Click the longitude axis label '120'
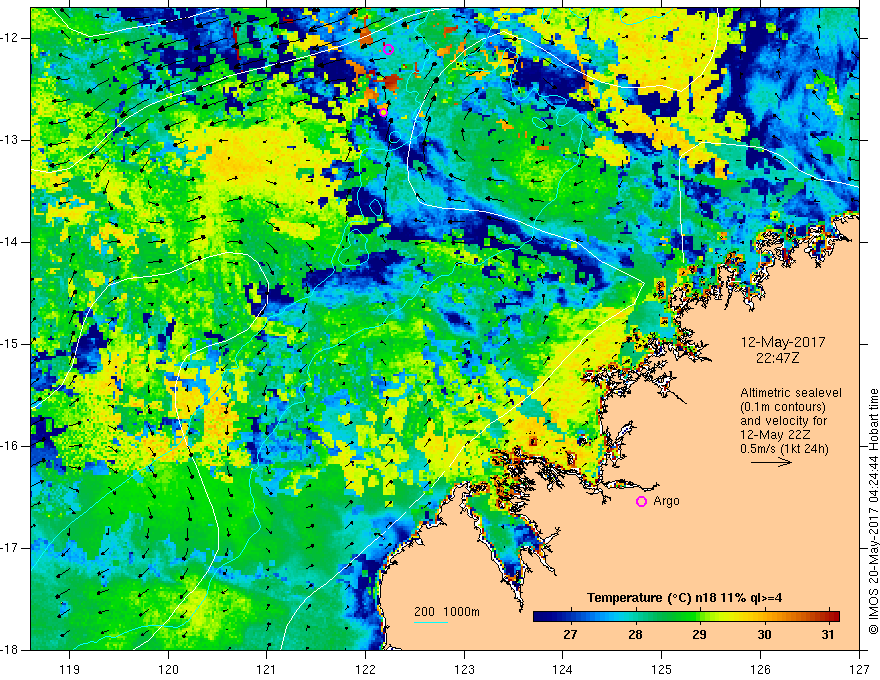The height and width of the screenshot is (680, 880). click(x=168, y=669)
